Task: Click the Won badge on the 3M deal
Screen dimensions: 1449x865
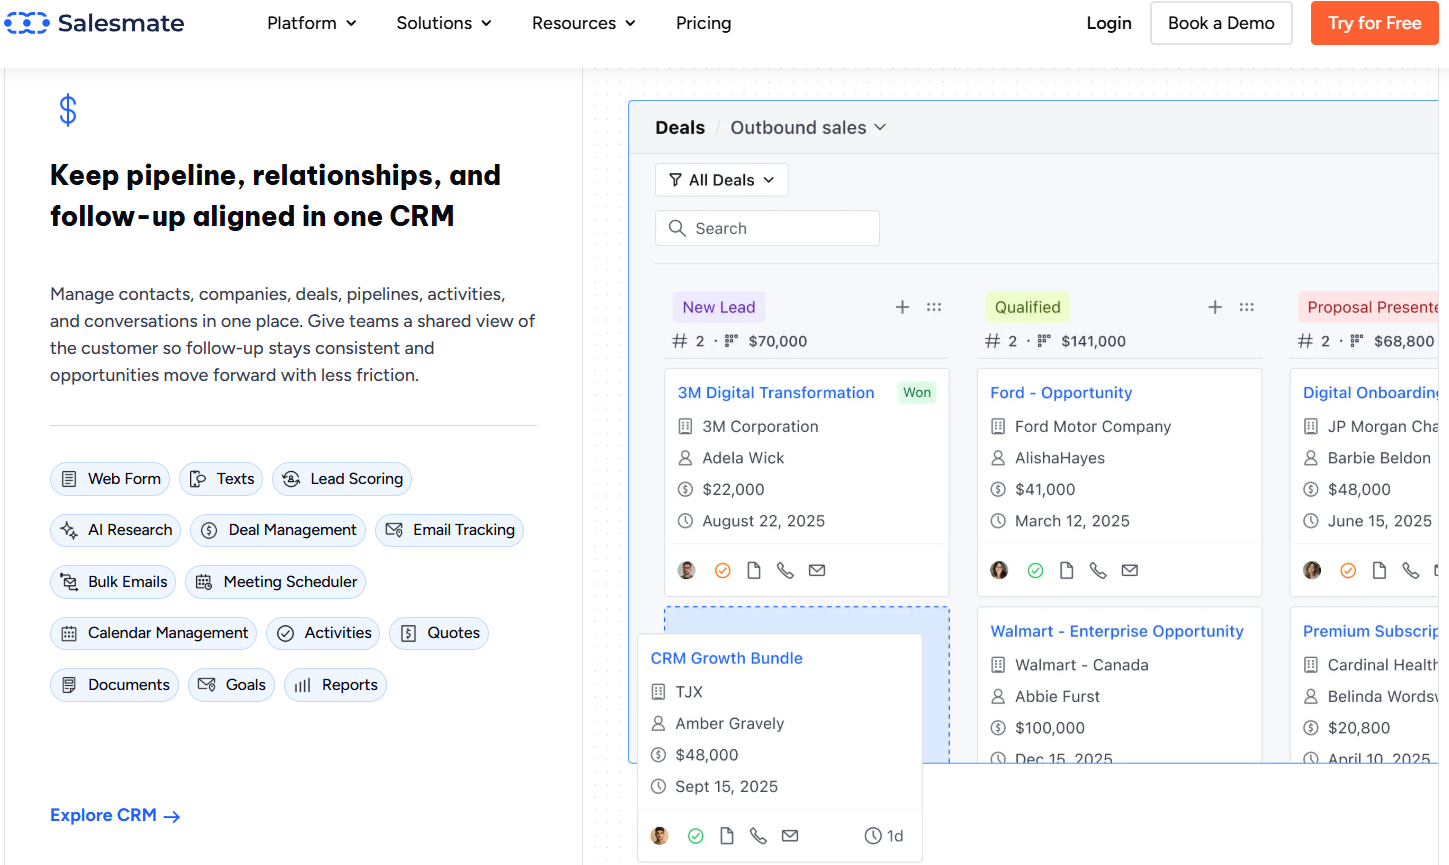Action: coord(917,393)
